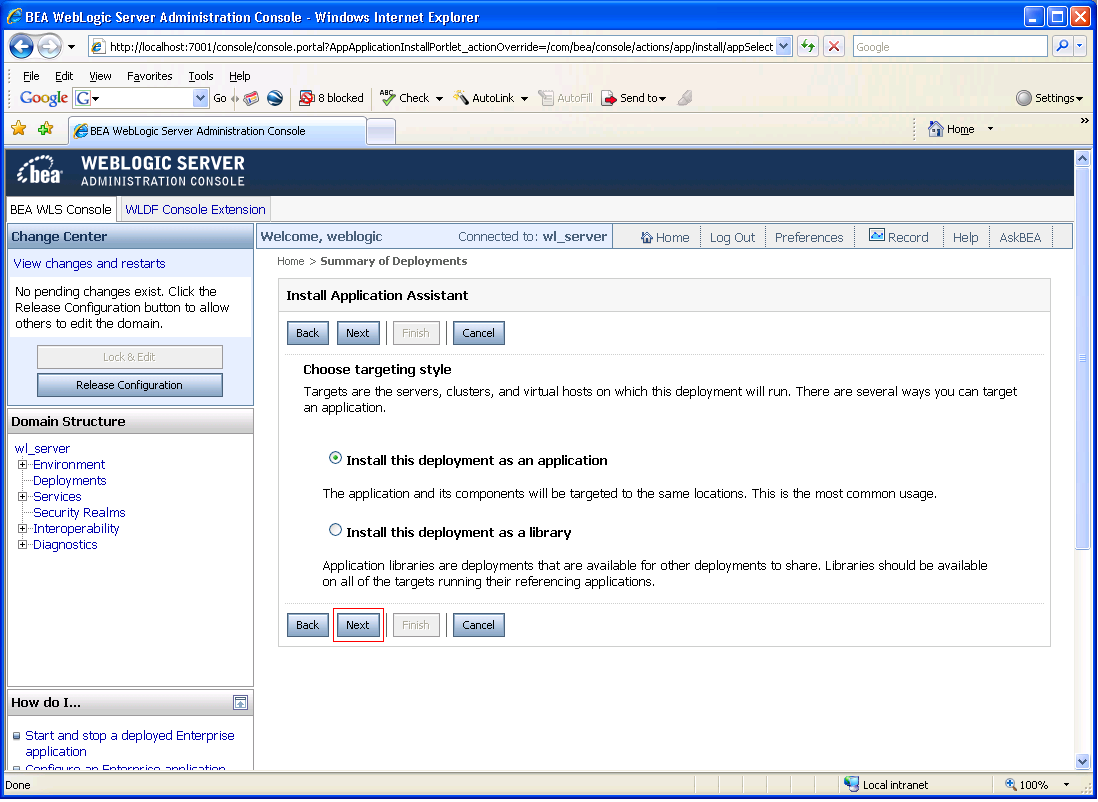Open the zoom level dropdown arrow
This screenshot has width=1098, height=802.
[x=1066, y=784]
